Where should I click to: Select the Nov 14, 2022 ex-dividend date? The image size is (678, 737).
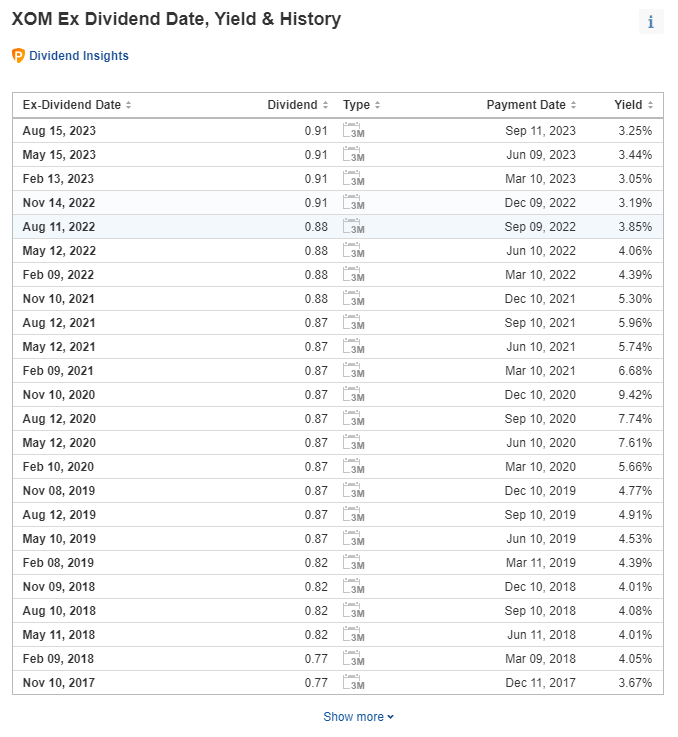click(59, 203)
